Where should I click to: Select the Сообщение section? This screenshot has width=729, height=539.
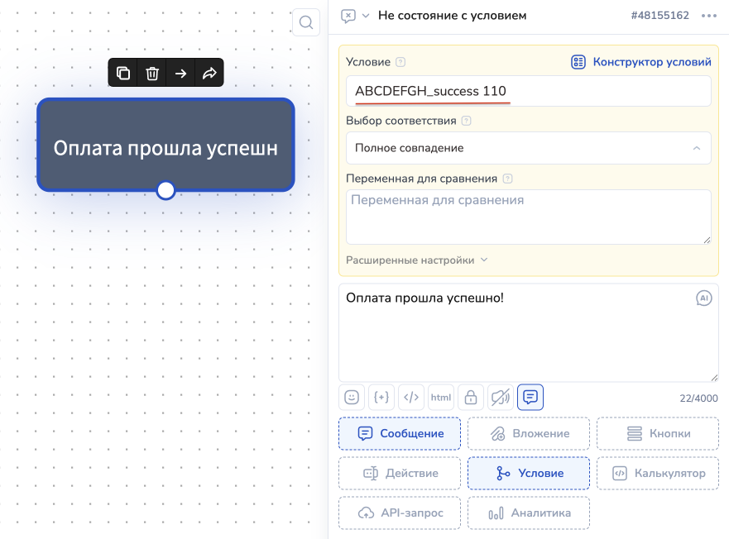pyautogui.click(x=400, y=433)
